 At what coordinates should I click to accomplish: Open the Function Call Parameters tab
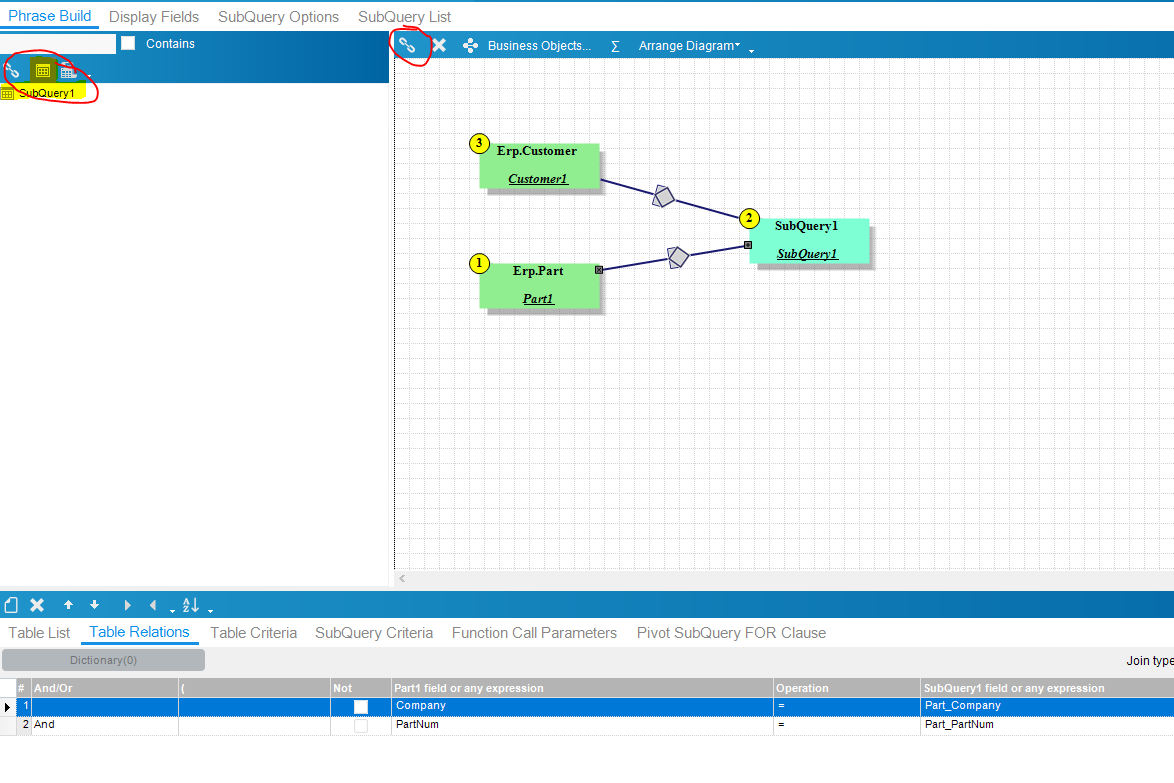(534, 633)
